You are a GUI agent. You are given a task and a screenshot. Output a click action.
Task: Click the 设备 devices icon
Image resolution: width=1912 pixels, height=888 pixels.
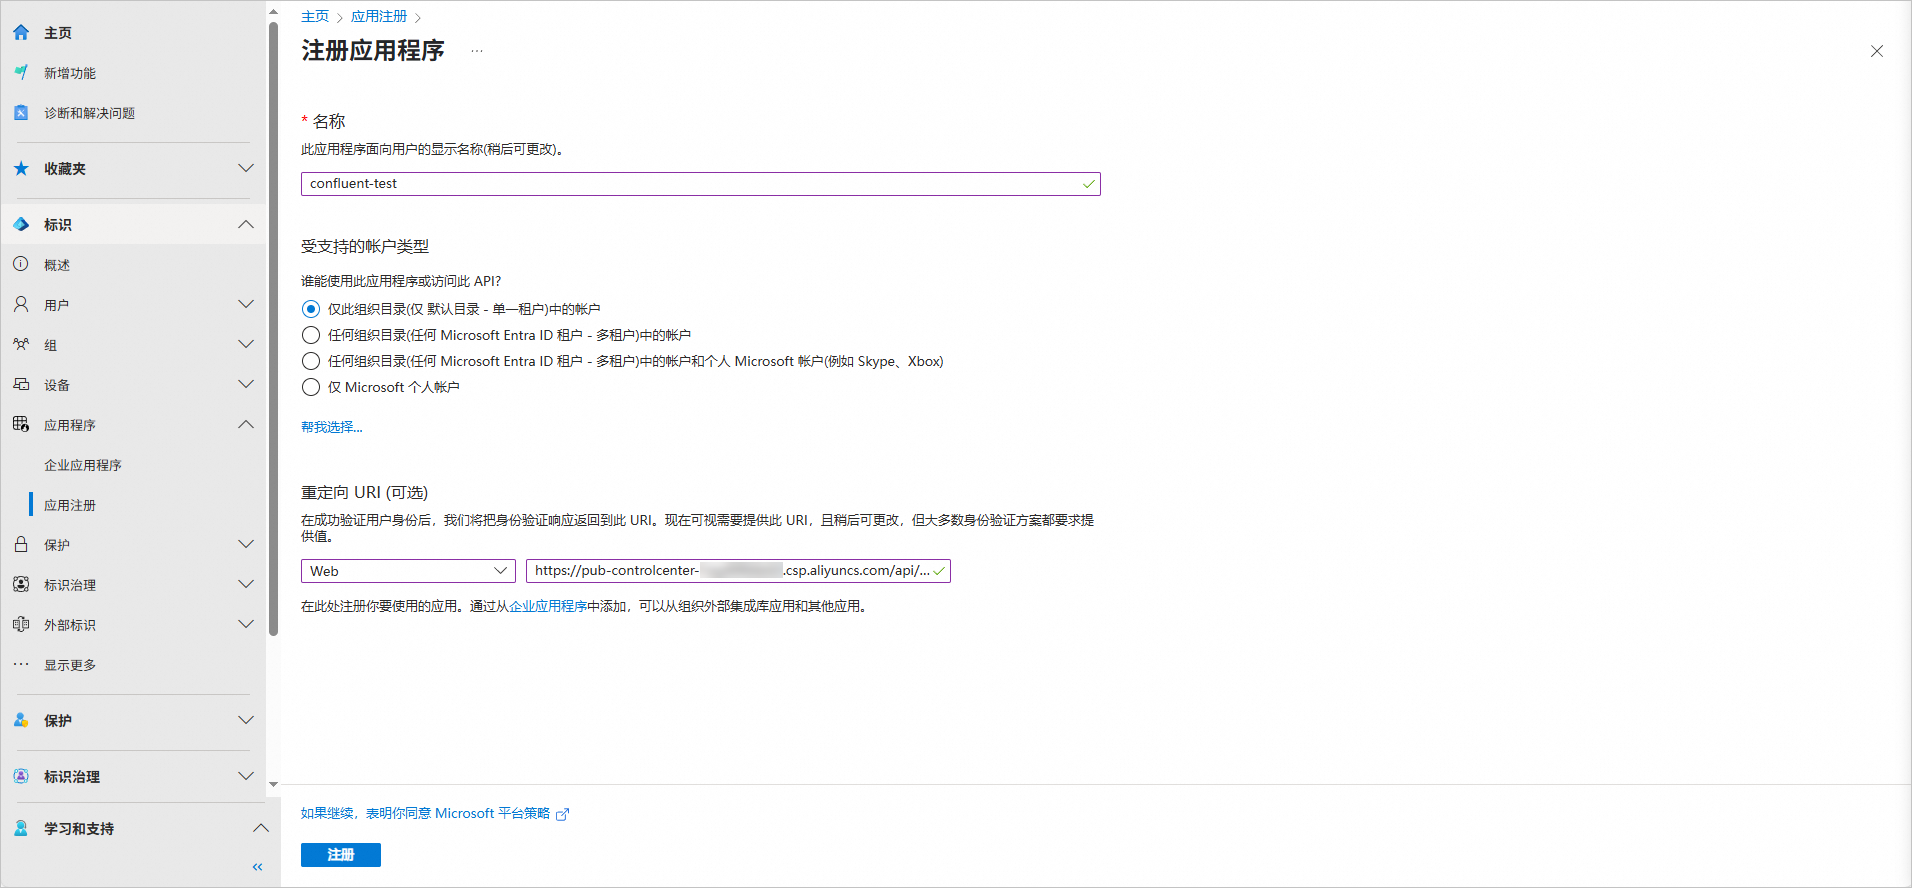(21, 385)
